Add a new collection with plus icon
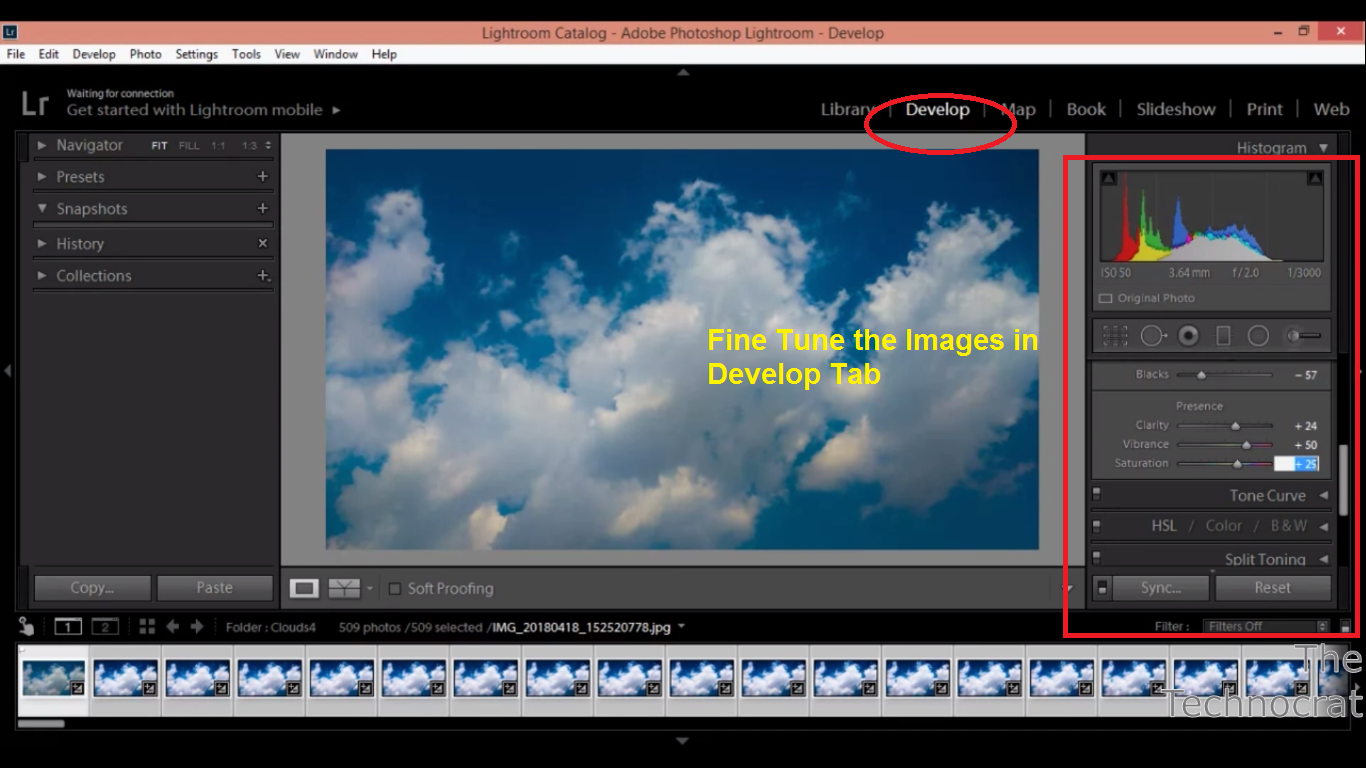 point(263,275)
